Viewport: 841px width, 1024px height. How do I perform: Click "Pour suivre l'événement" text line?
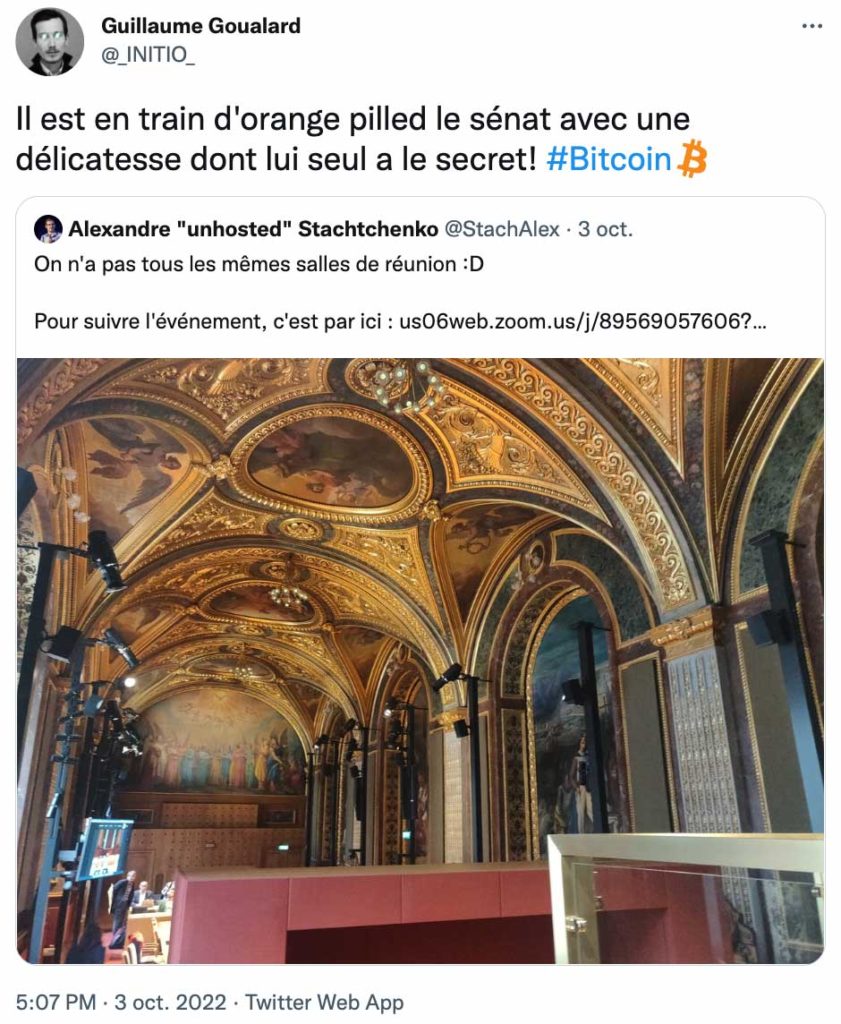click(400, 321)
